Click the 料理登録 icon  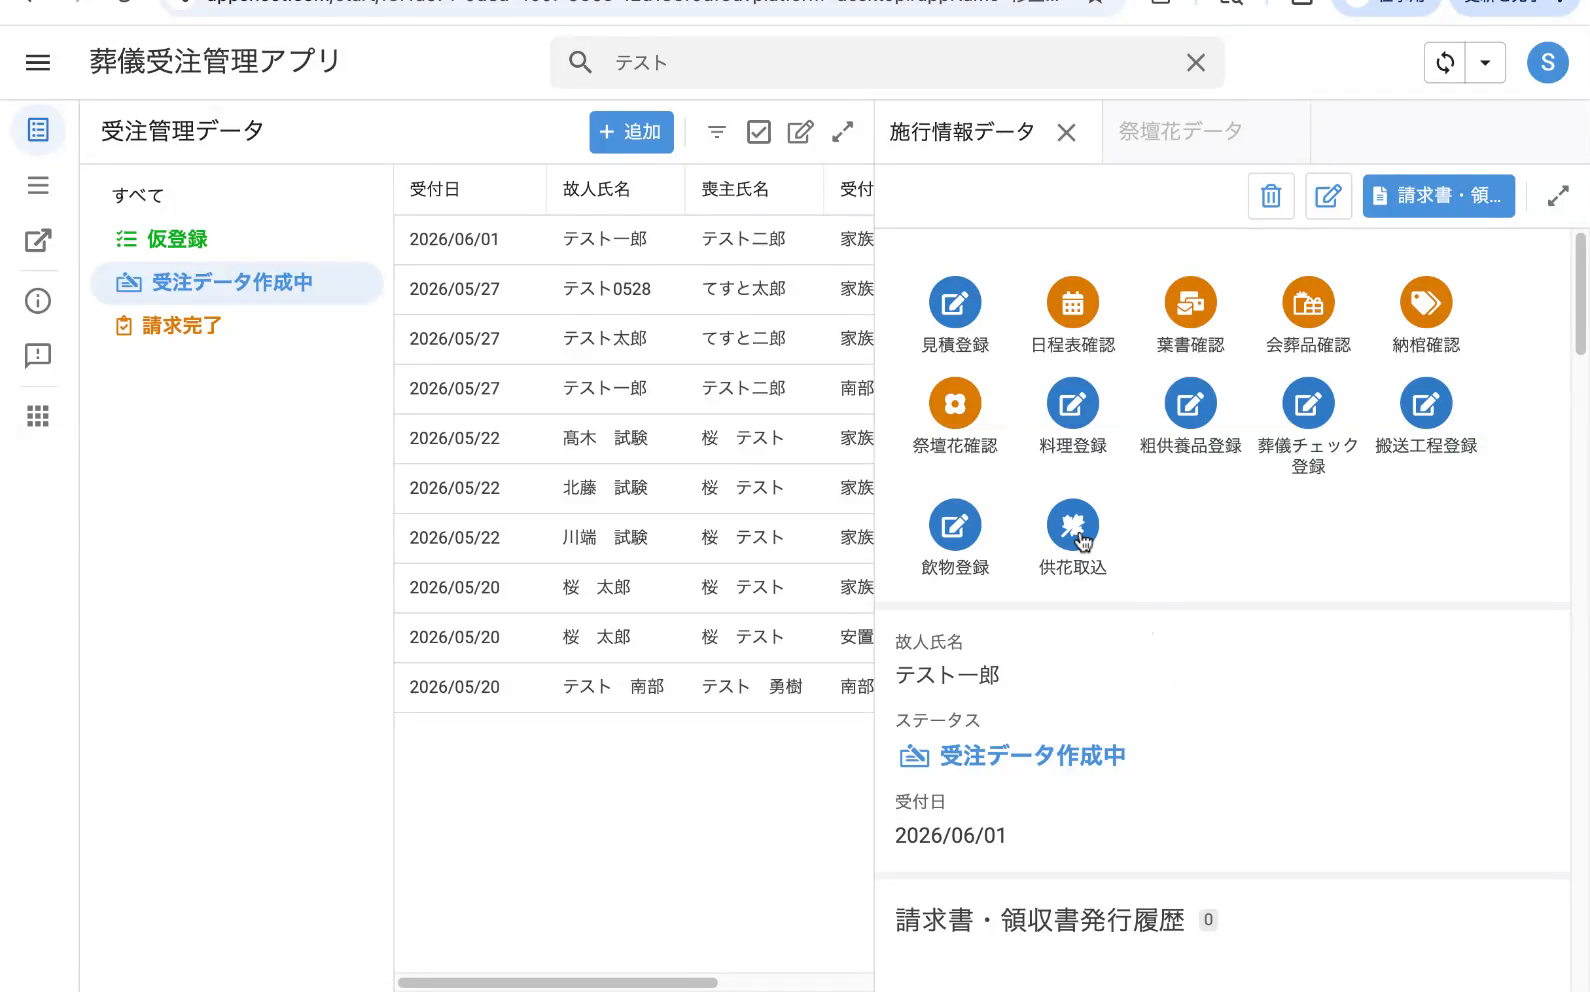pyautogui.click(x=1073, y=403)
